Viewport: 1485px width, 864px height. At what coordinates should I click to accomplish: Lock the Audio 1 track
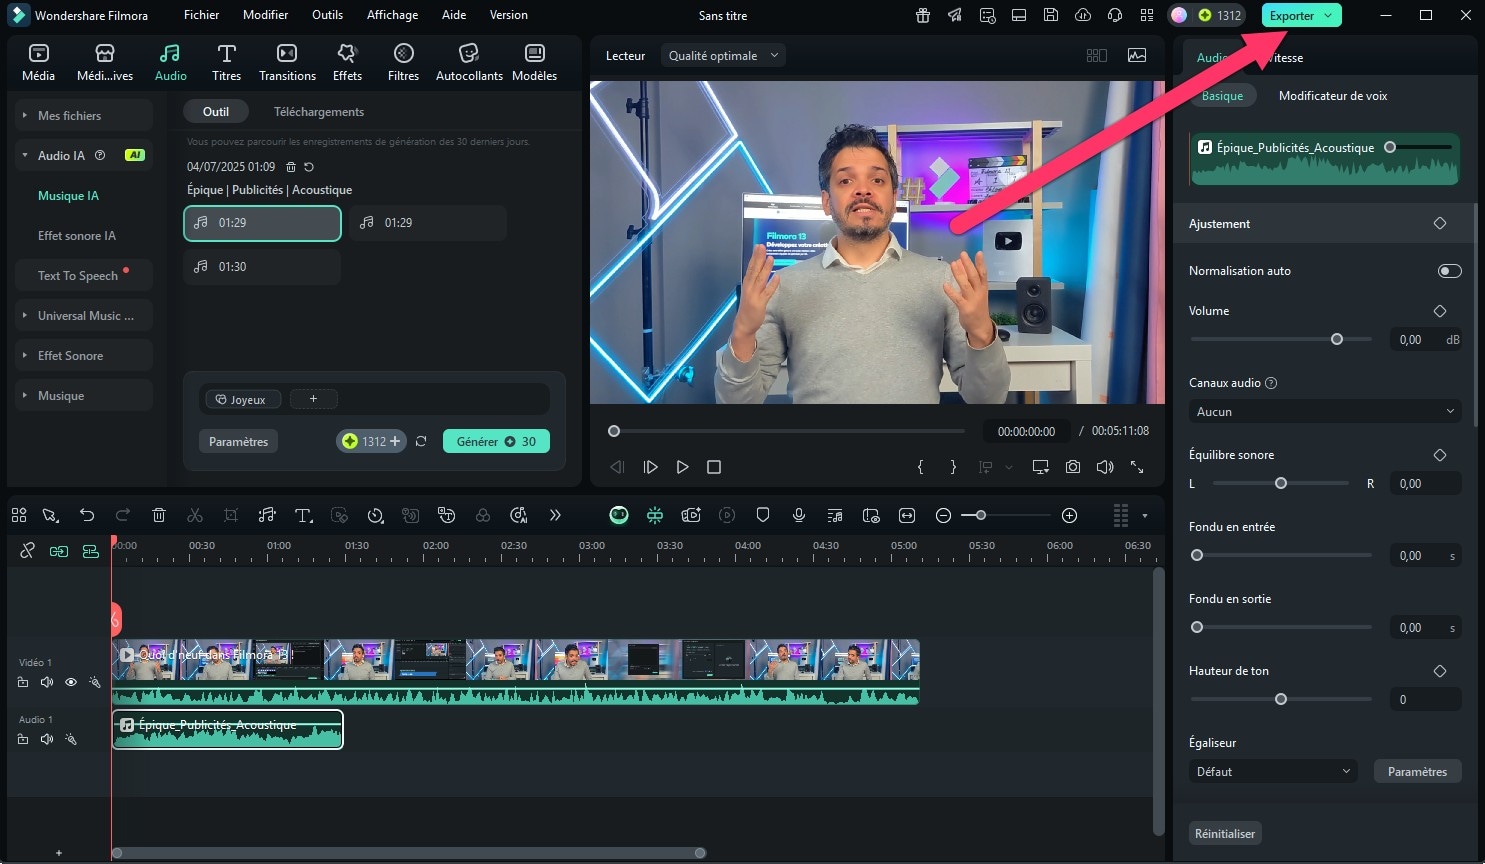pos(23,739)
